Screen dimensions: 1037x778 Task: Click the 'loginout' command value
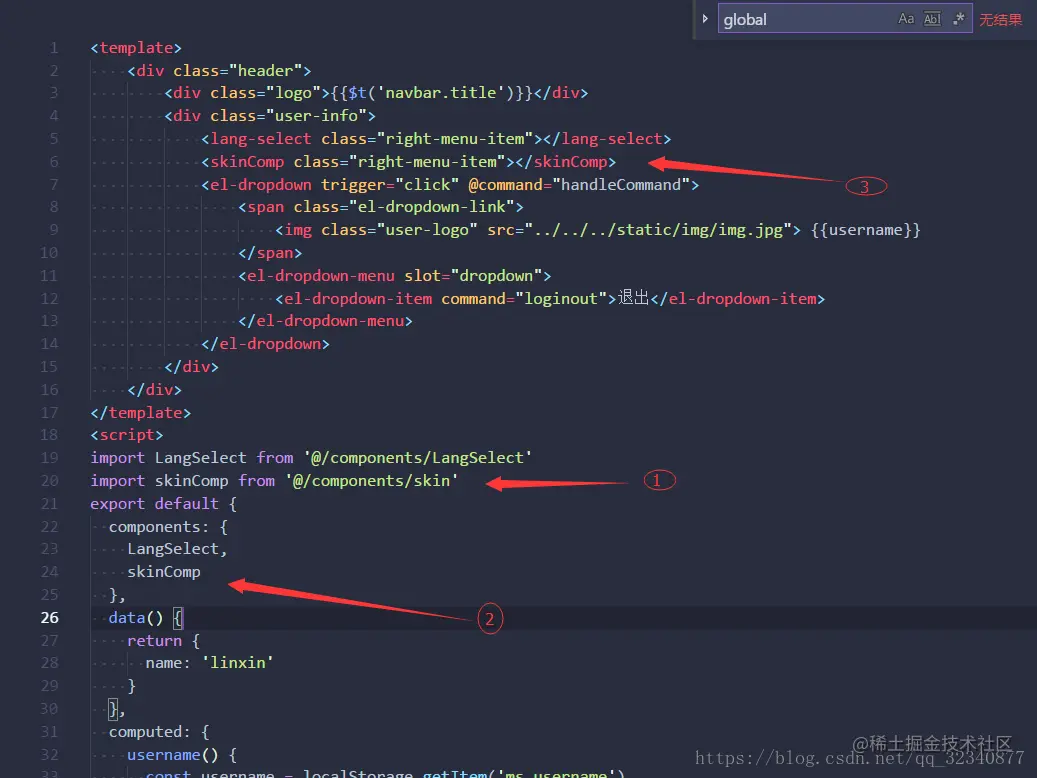pyautogui.click(x=561, y=299)
